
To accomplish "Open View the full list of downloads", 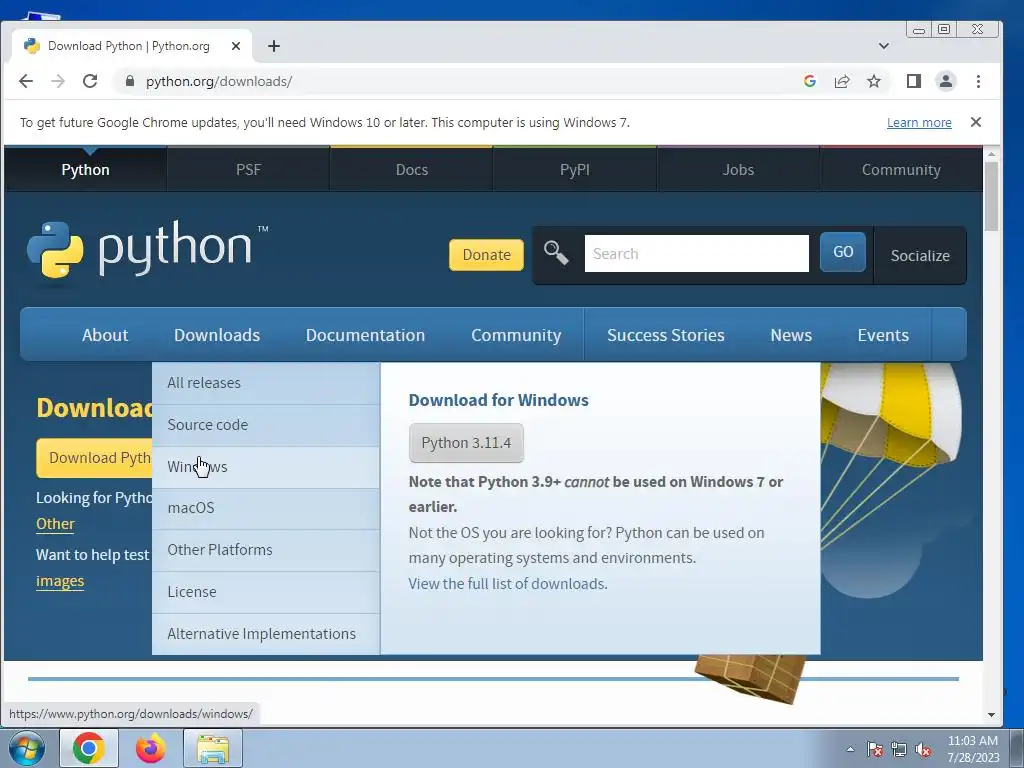I will (x=508, y=584).
